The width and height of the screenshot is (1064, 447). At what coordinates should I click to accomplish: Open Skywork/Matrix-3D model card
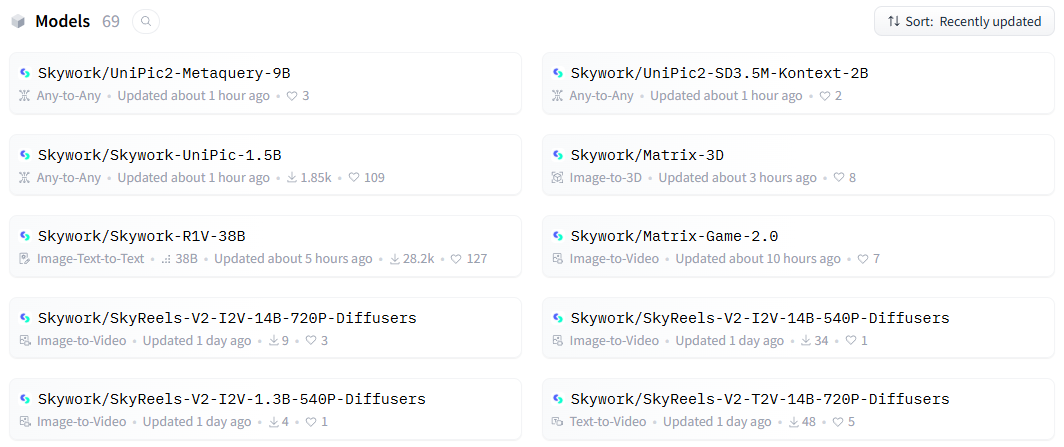798,165
